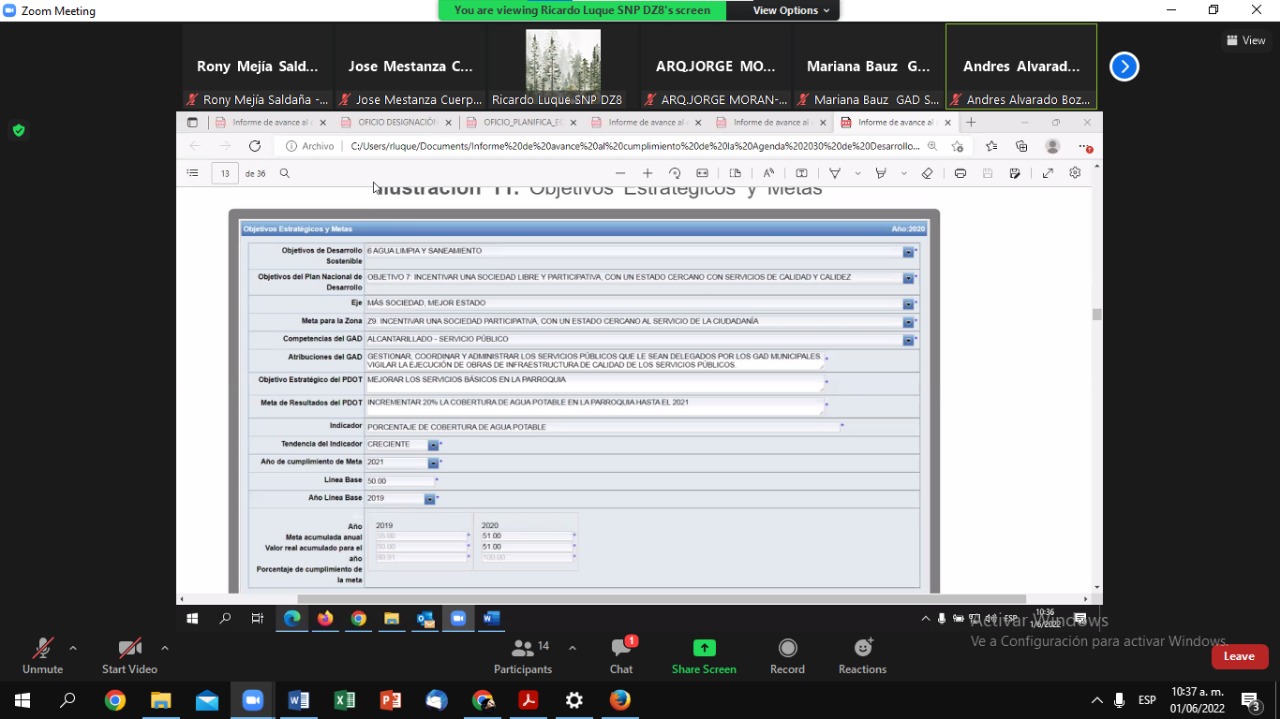Switch layout with the View button
Screen dimensions: 1280x719
[1246, 41]
